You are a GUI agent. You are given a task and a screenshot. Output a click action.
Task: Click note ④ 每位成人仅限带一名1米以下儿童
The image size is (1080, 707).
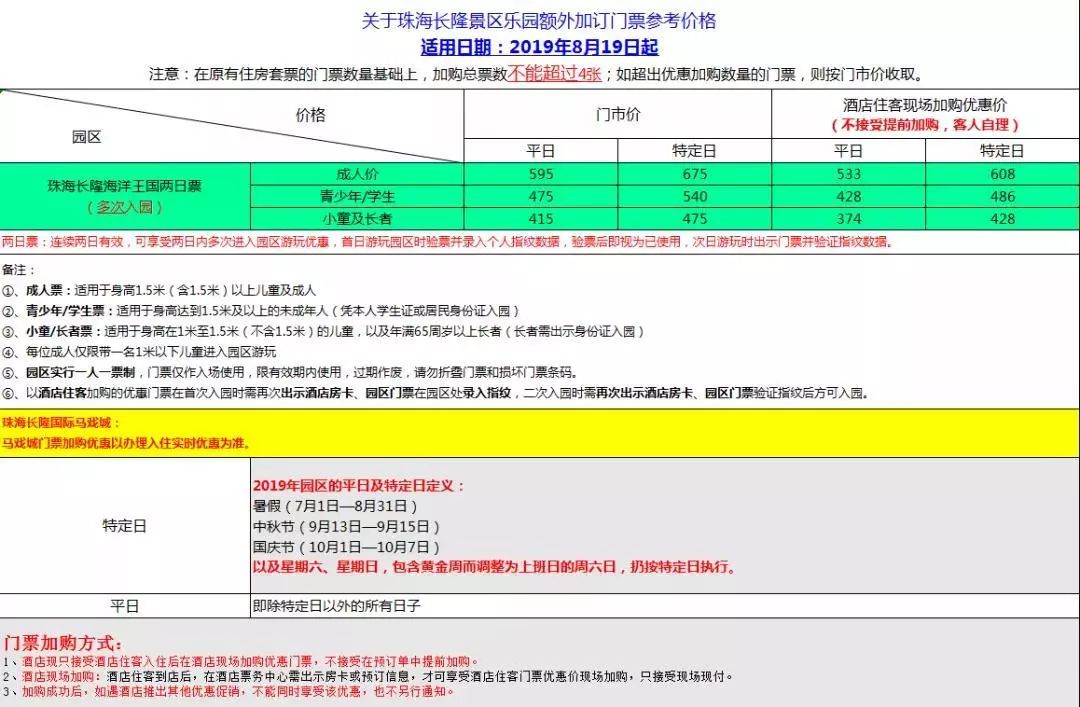pyautogui.click(x=139, y=352)
